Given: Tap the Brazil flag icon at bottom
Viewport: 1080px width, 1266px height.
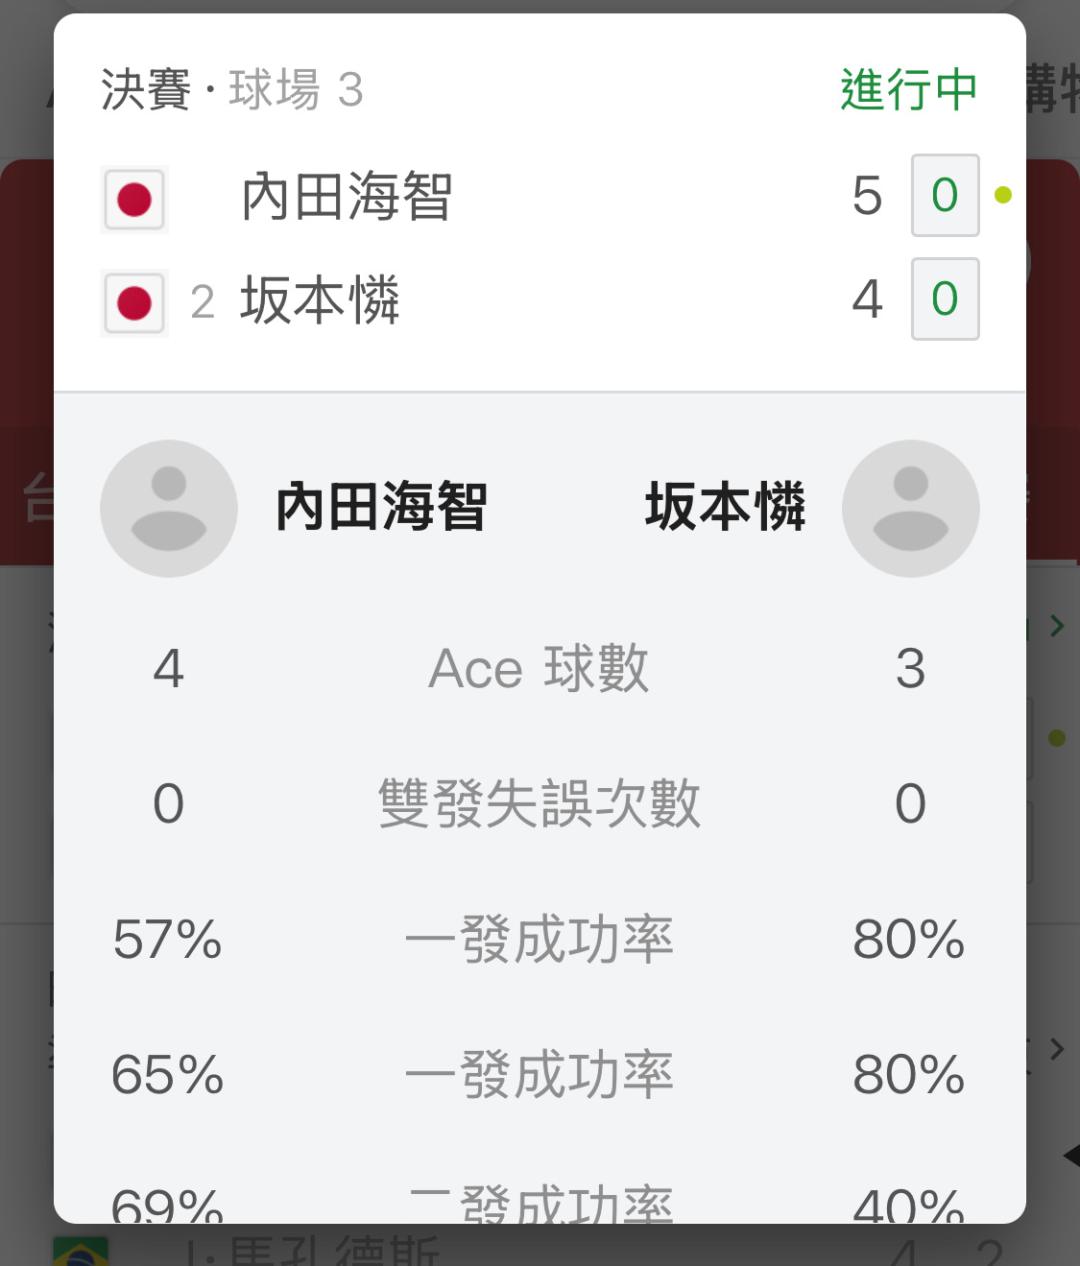Looking at the screenshot, I should pyautogui.click(x=80, y=1250).
